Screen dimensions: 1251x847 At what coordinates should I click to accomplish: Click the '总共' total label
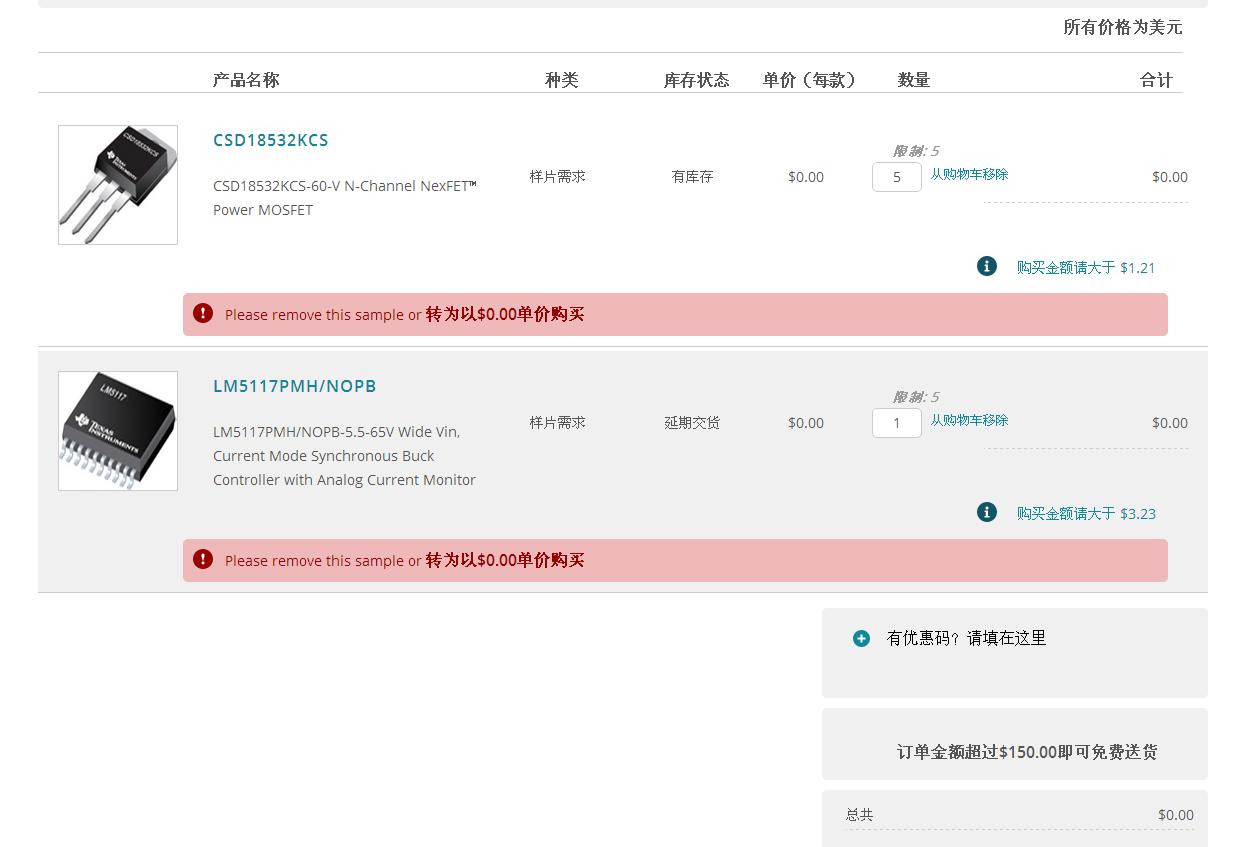tap(859, 815)
